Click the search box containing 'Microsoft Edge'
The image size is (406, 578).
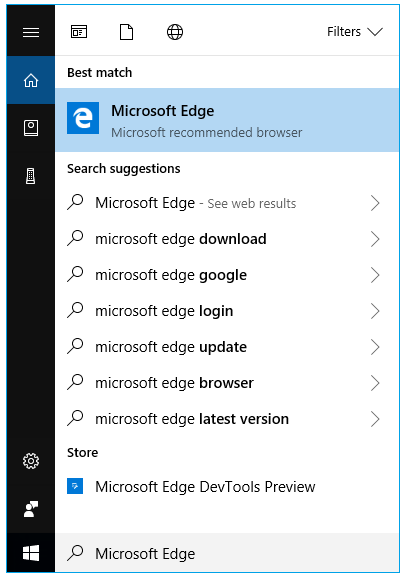tap(227, 553)
